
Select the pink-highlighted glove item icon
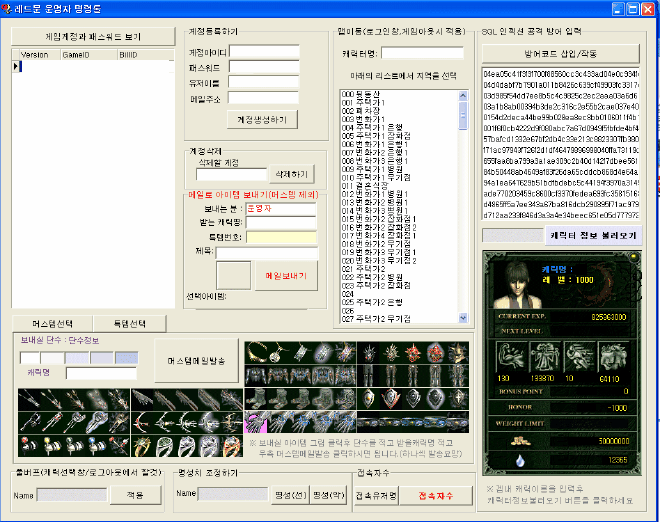pos(255,422)
